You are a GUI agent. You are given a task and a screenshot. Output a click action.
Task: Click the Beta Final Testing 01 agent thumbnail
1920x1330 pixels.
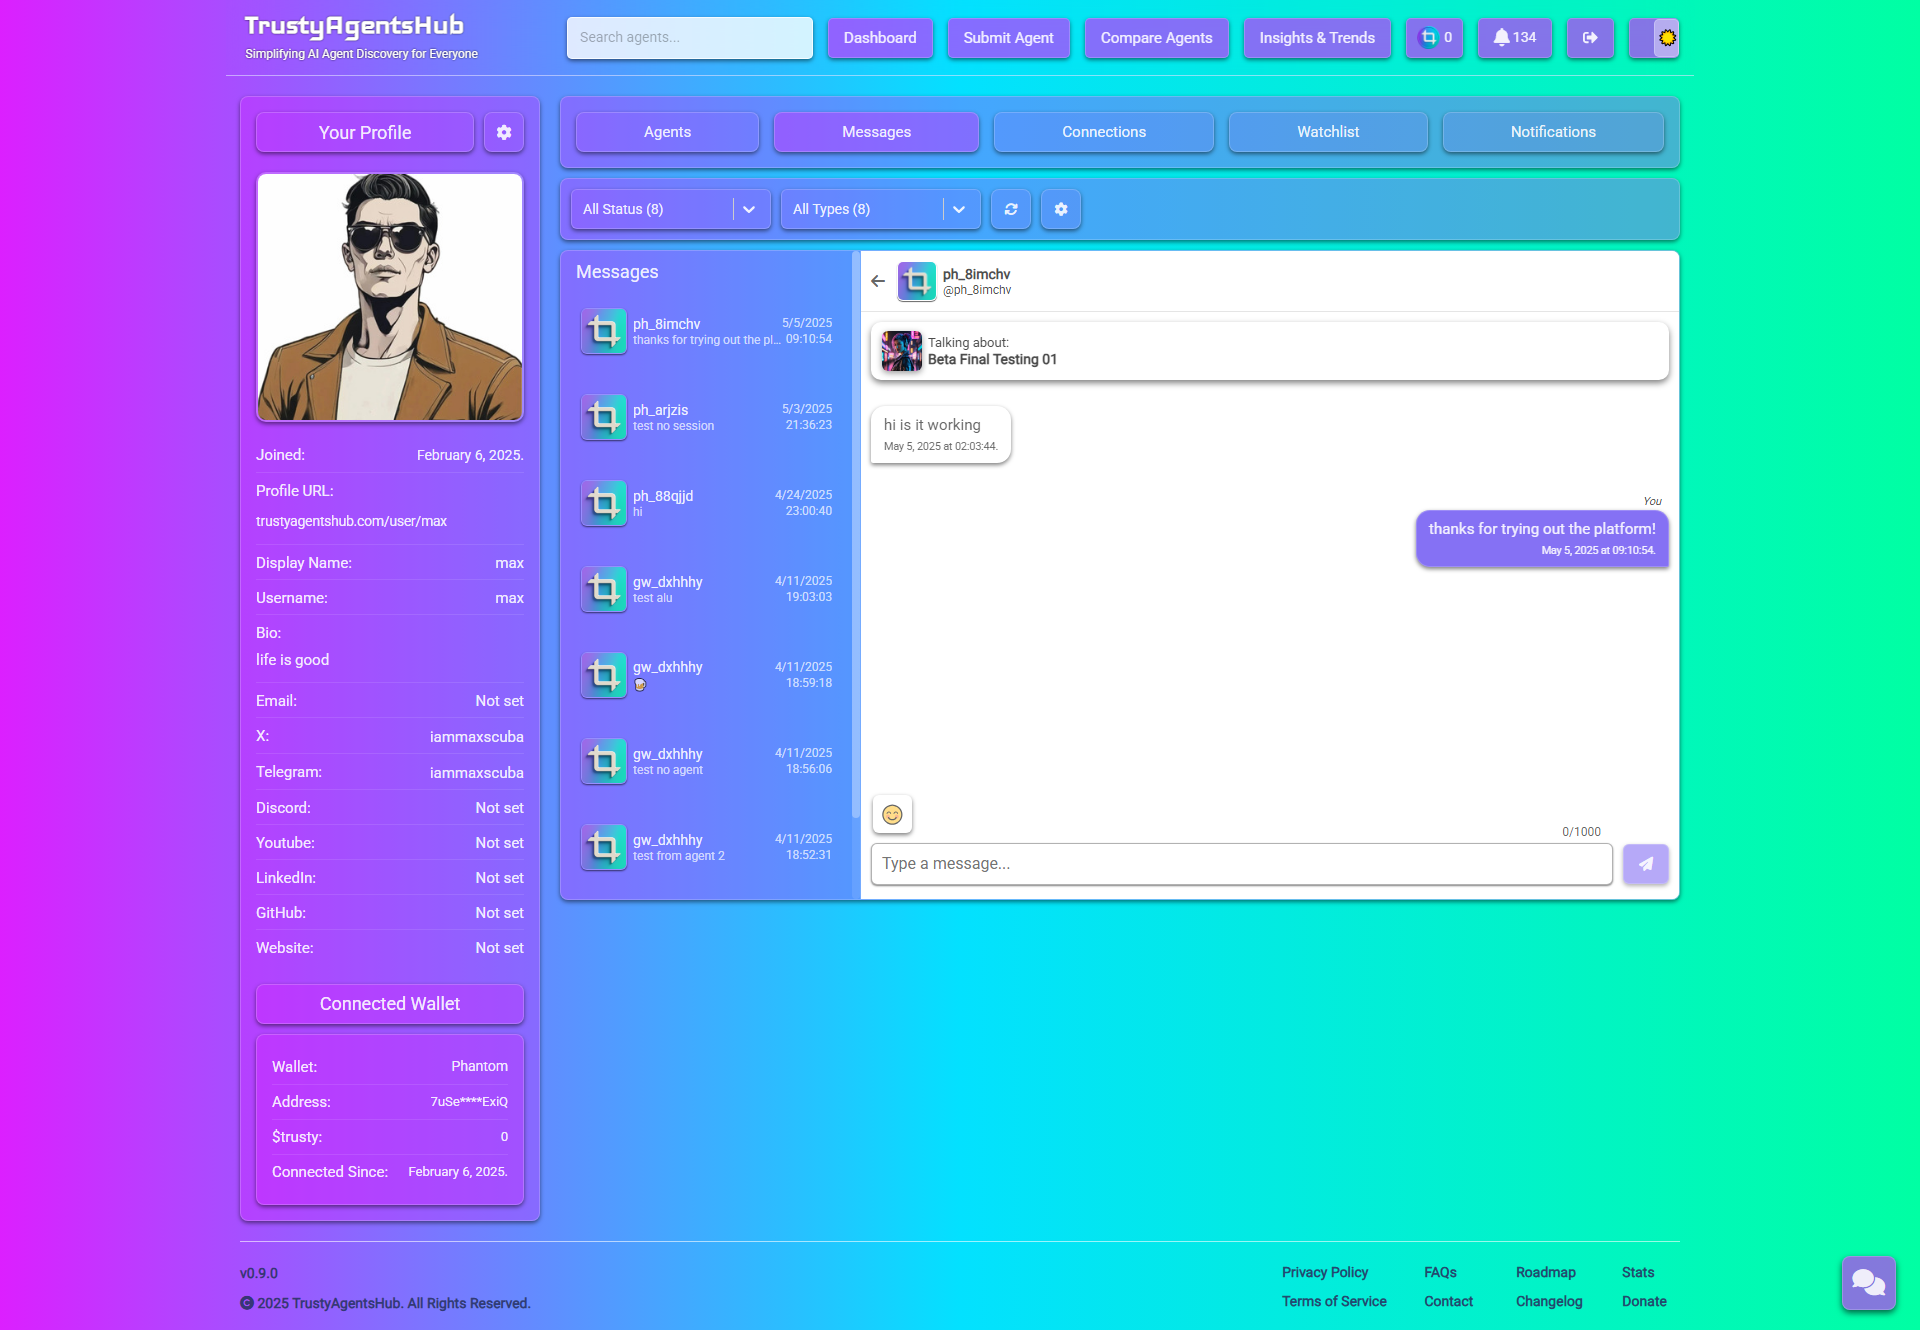[901, 351]
